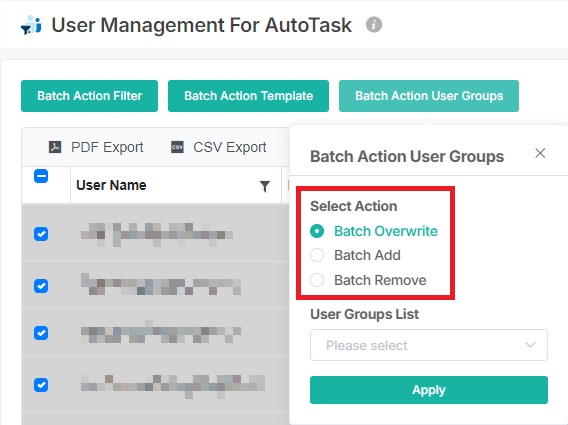Click the Batch Action User Groups button
Image resolution: width=568 pixels, height=425 pixels.
click(x=429, y=96)
